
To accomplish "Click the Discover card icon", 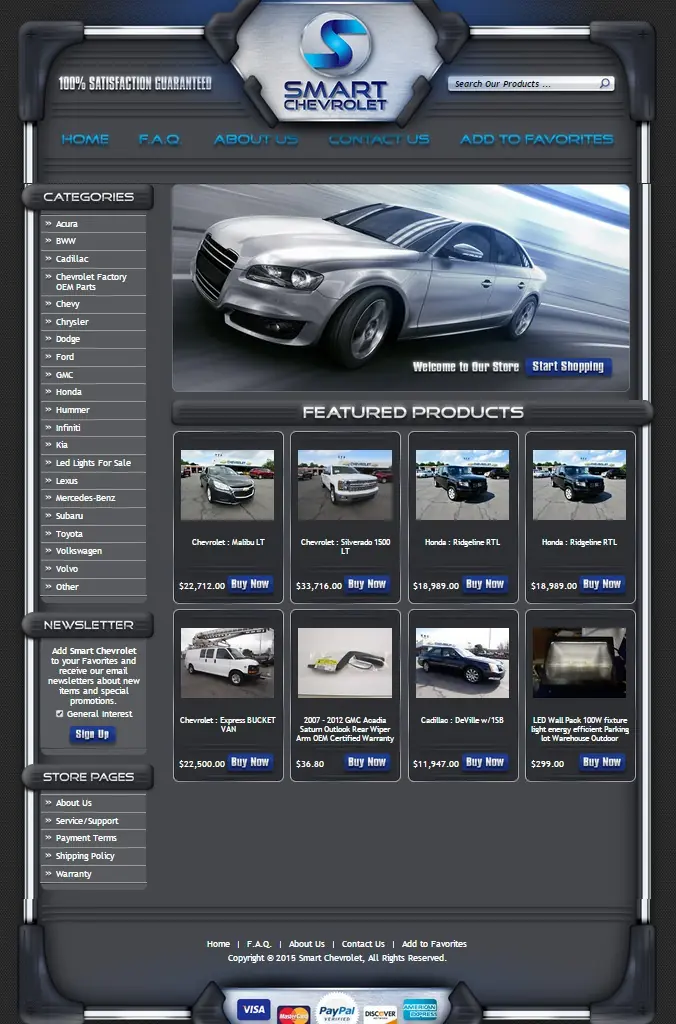I will coord(381,1014).
